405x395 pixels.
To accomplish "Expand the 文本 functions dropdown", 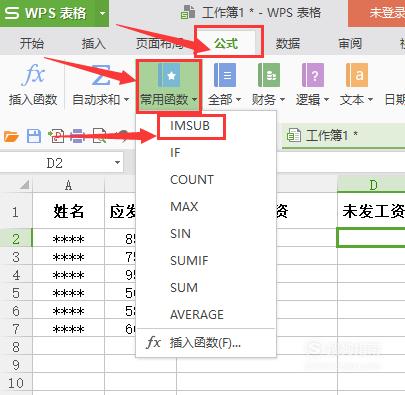I will (370, 100).
